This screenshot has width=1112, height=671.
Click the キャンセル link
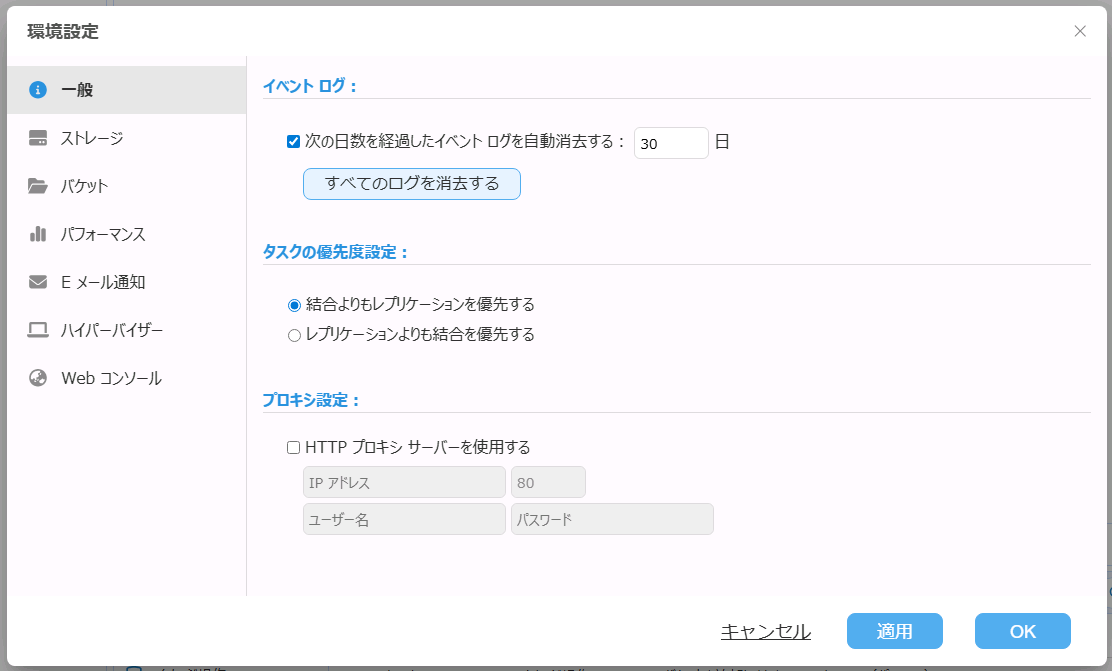click(x=765, y=631)
